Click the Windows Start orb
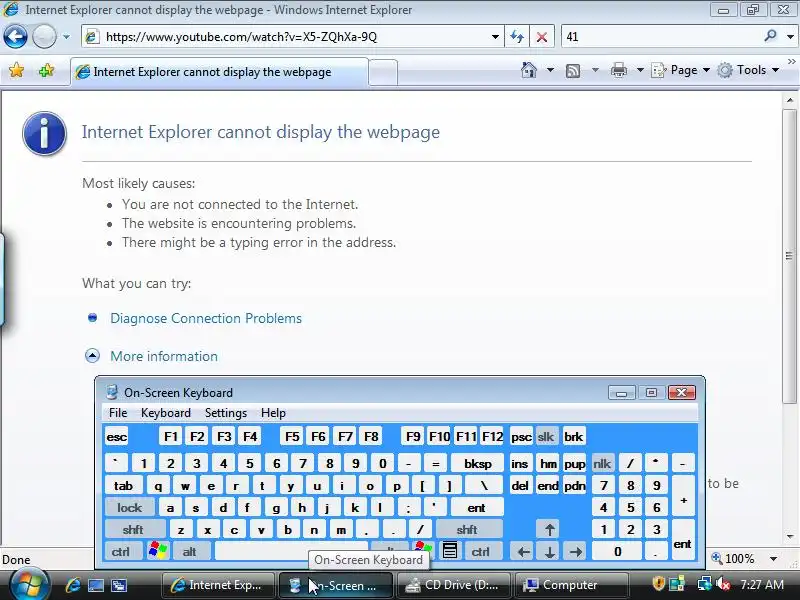This screenshot has height=600, width=800. 29,585
